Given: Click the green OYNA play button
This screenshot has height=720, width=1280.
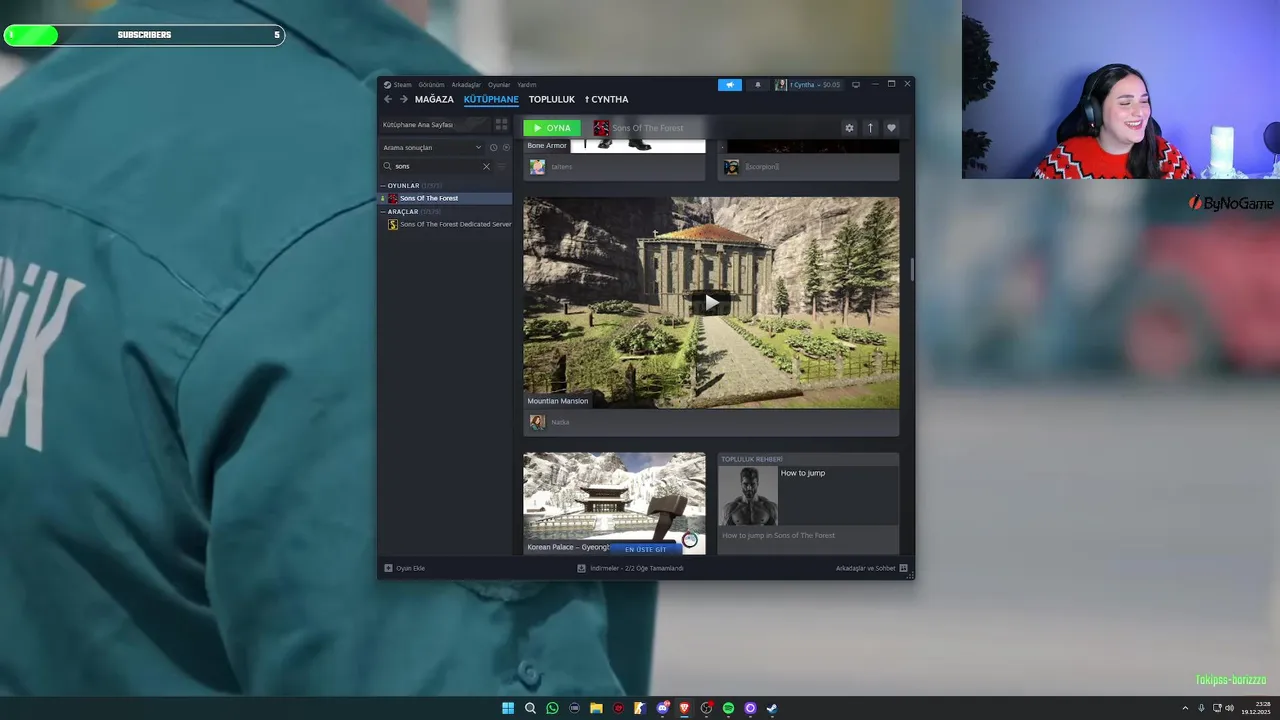Looking at the screenshot, I should point(552,128).
